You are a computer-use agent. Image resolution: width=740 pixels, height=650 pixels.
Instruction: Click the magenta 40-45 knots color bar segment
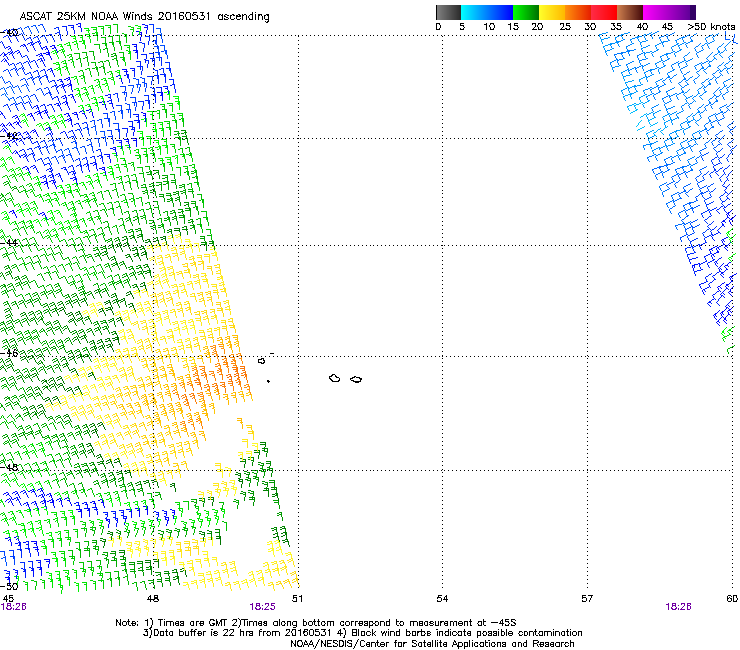pyautogui.click(x=656, y=12)
